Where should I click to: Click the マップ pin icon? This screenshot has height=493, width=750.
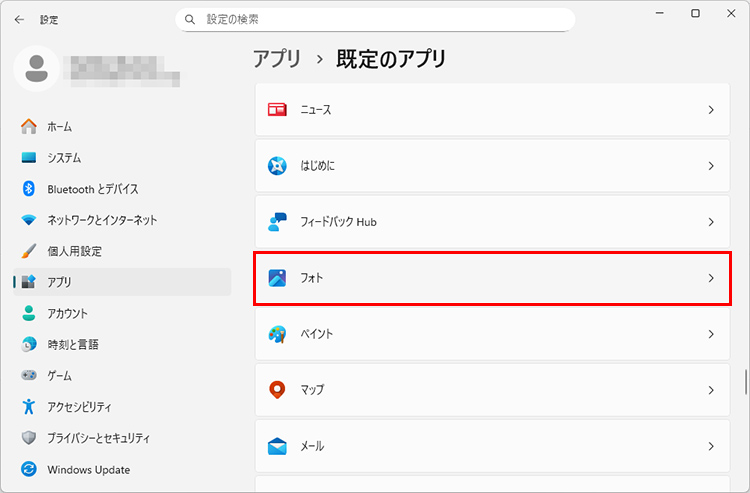click(278, 390)
